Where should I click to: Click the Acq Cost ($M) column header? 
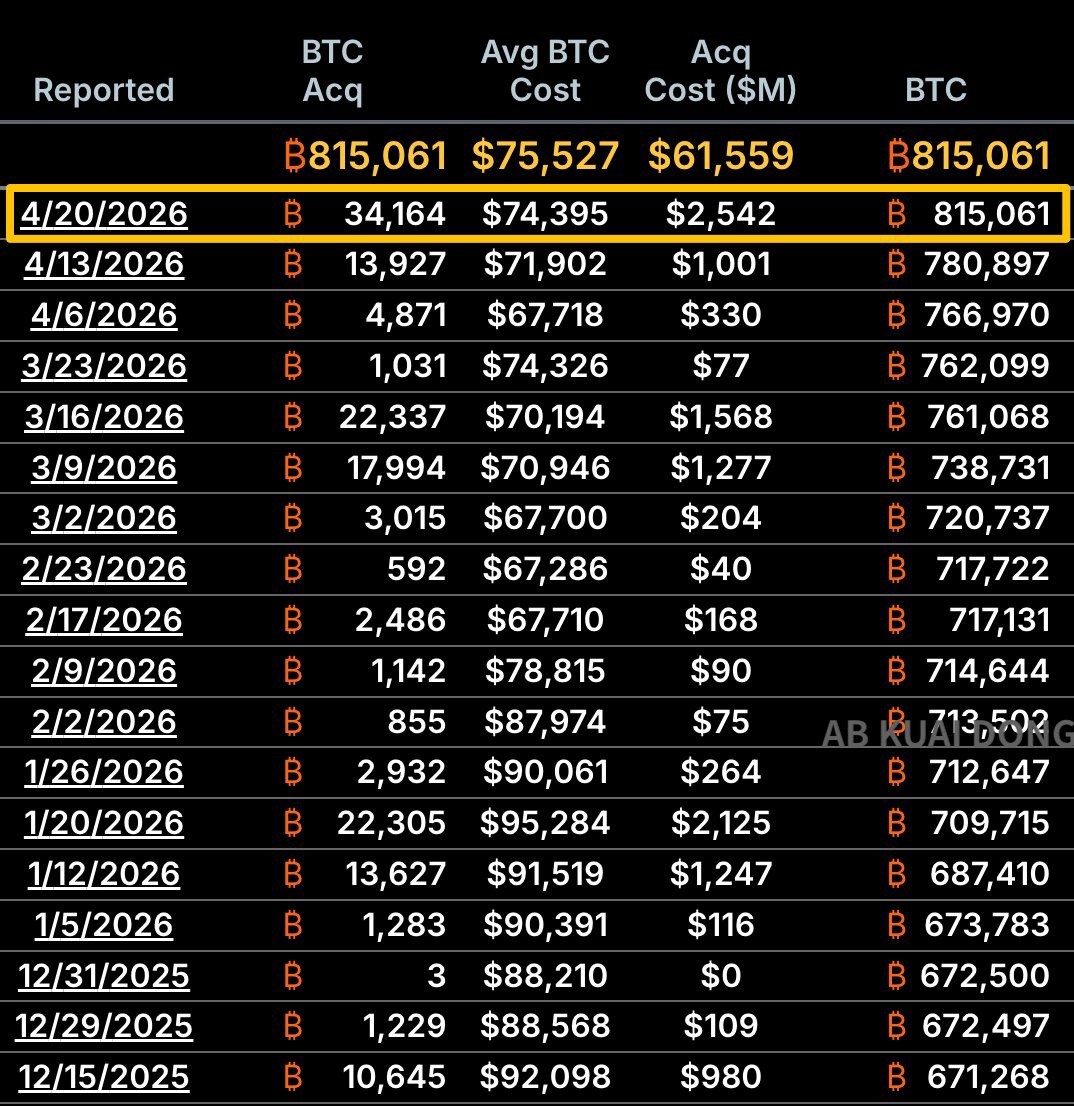[720, 71]
